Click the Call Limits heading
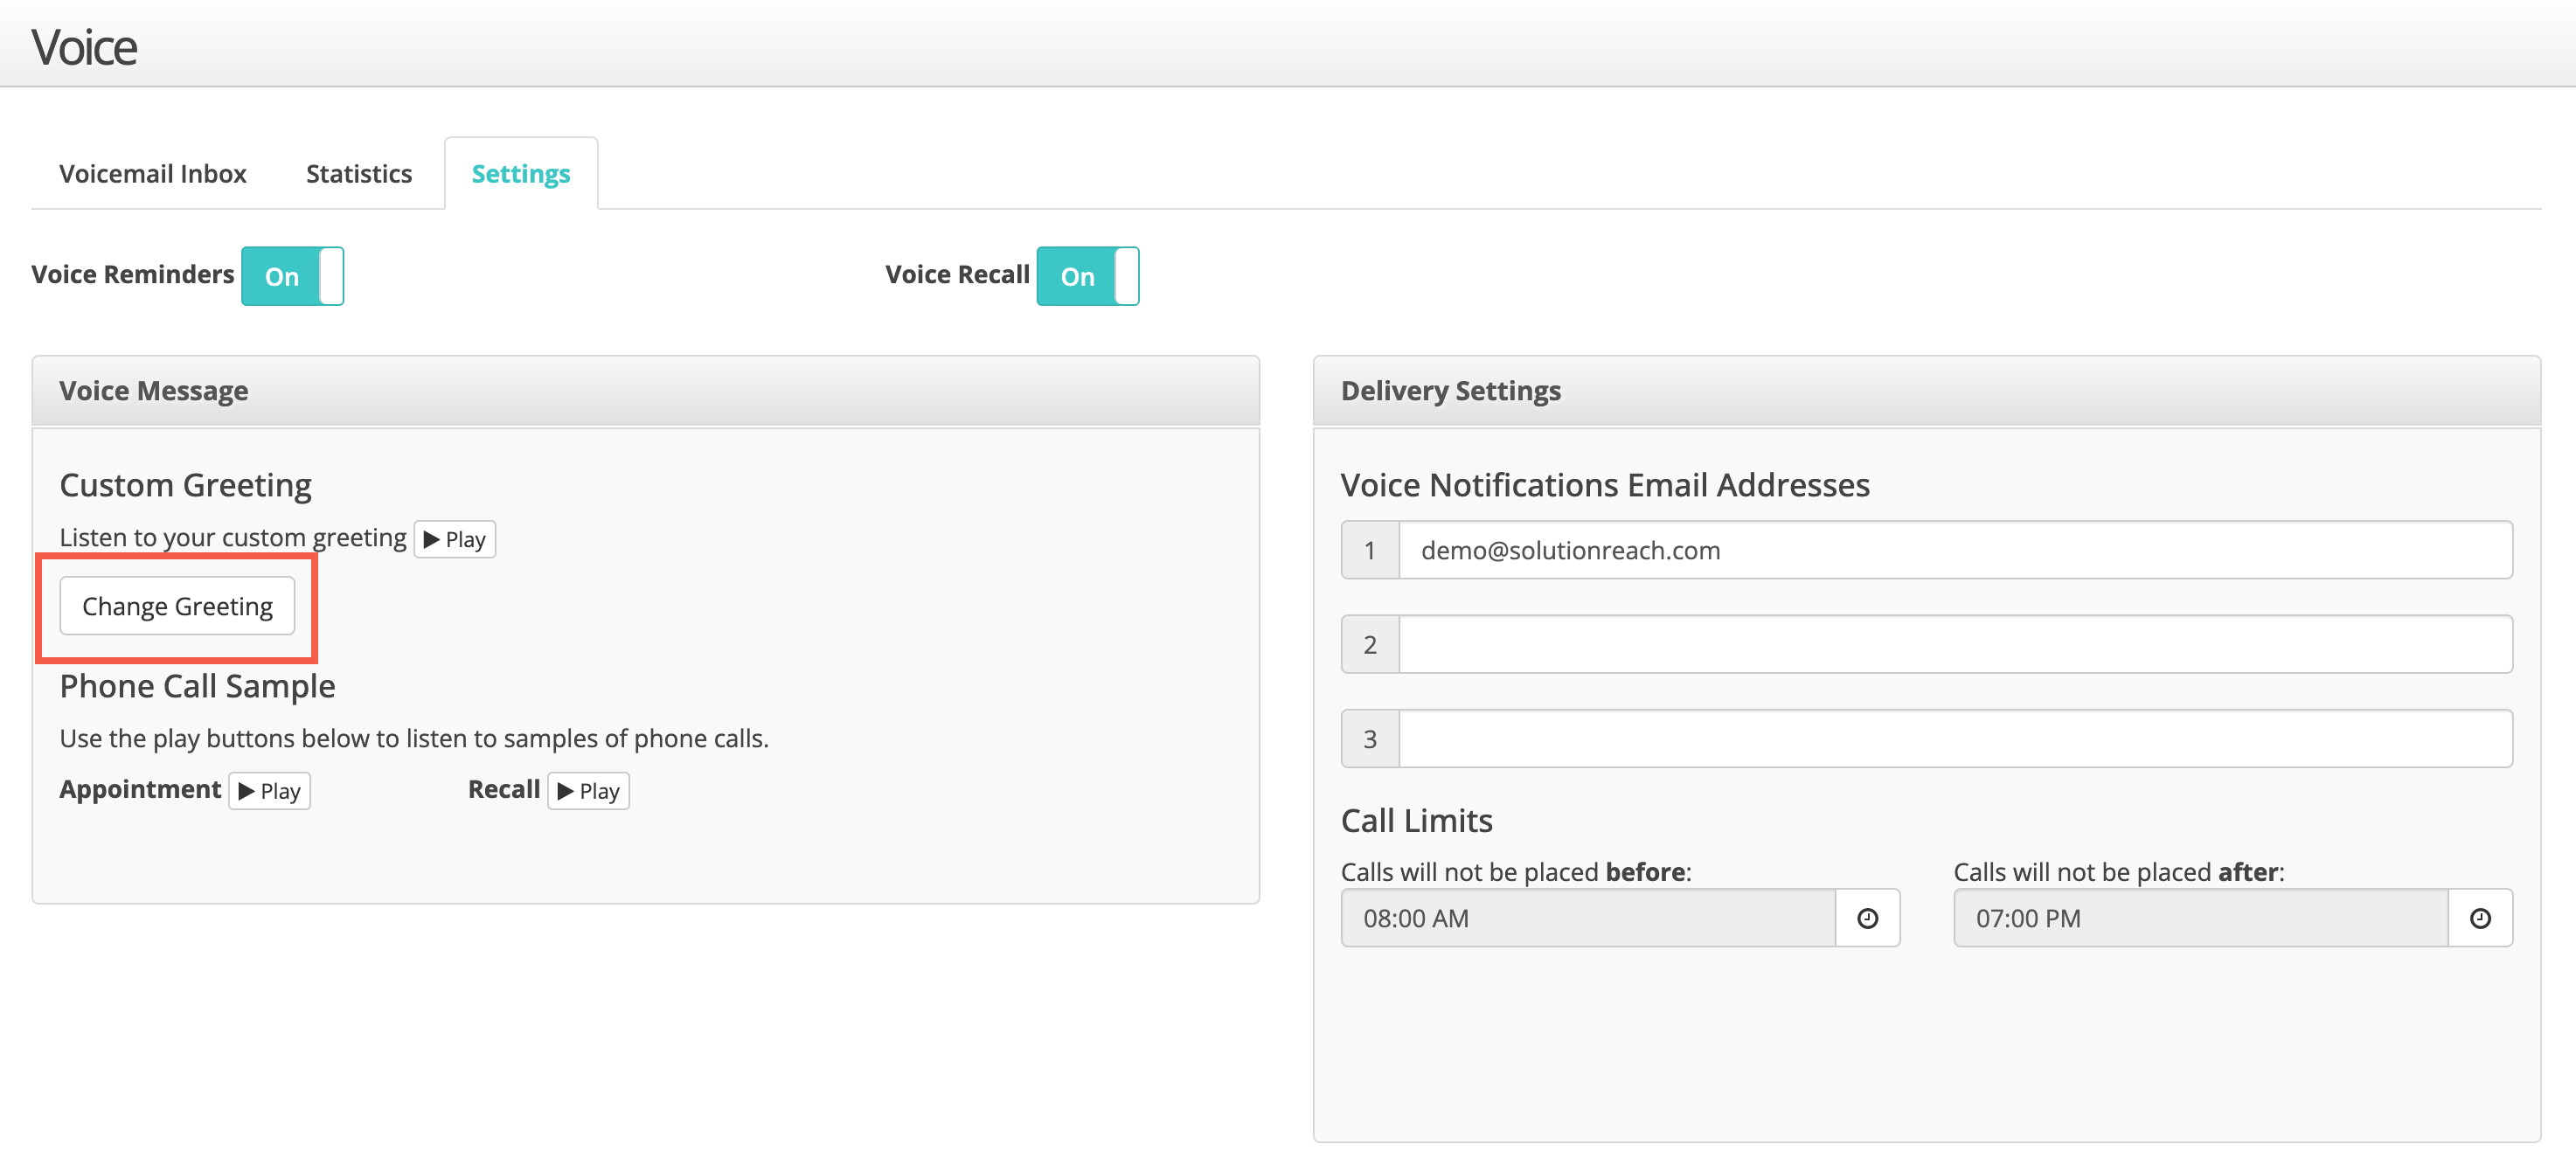Screen dimensions: 2576x1172 (1417, 821)
